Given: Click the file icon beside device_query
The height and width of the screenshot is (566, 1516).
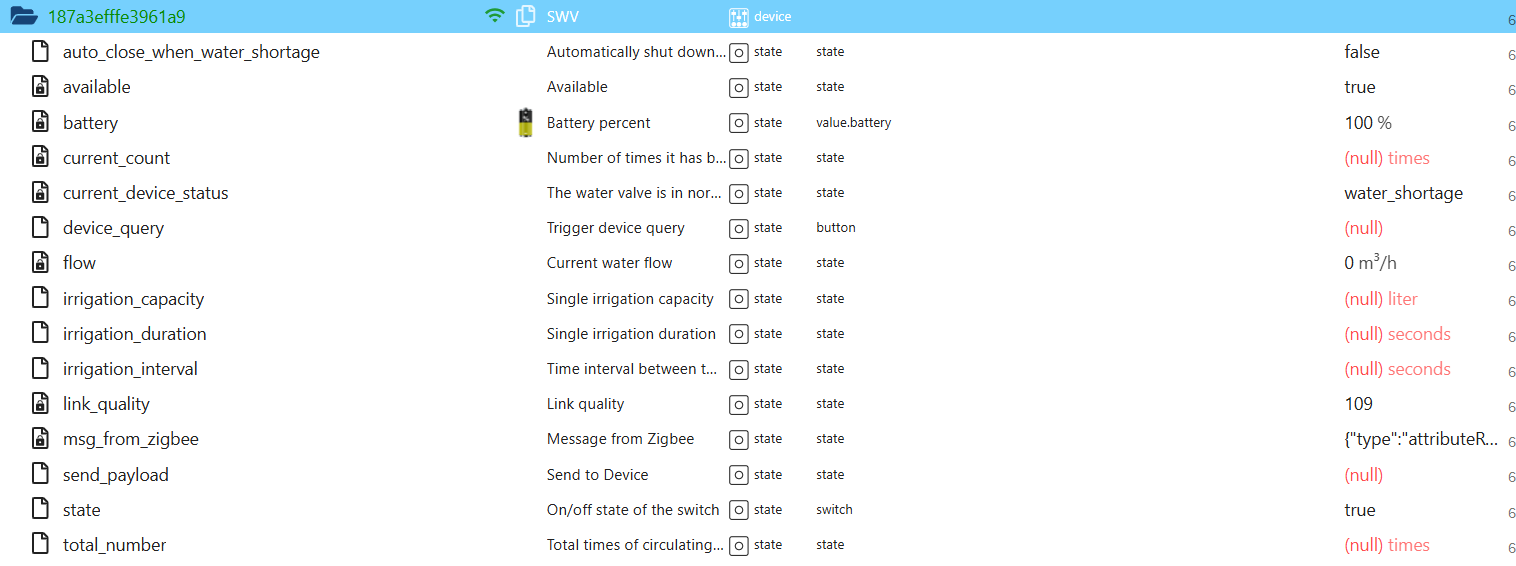Looking at the screenshot, I should [40, 228].
